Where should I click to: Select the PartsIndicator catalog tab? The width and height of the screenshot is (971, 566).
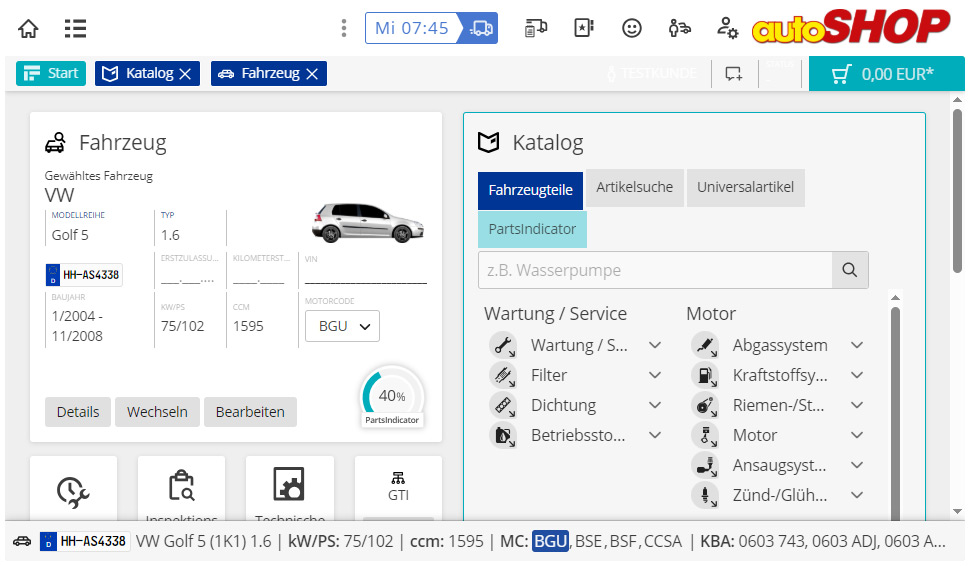point(533,229)
